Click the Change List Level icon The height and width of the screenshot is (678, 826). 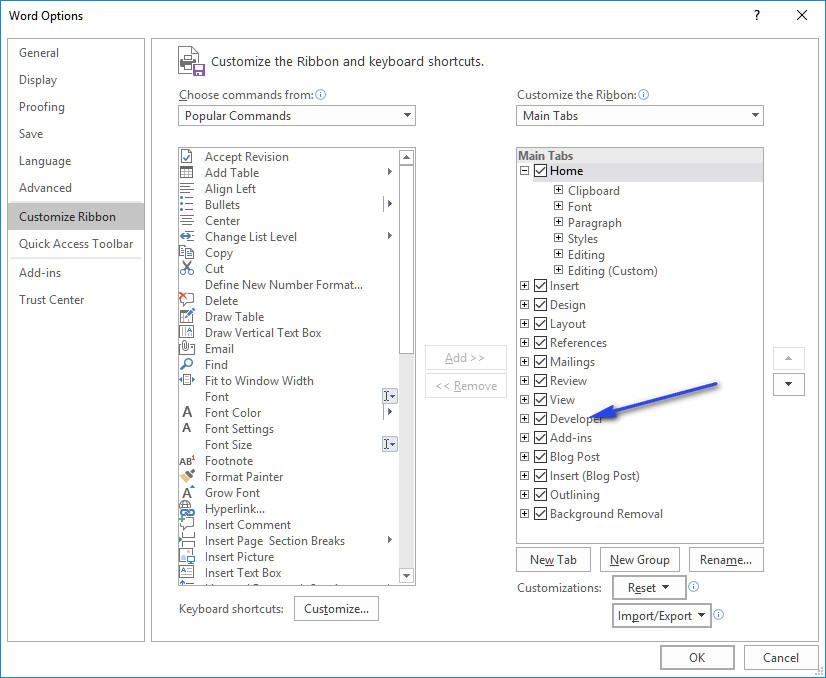tap(186, 237)
